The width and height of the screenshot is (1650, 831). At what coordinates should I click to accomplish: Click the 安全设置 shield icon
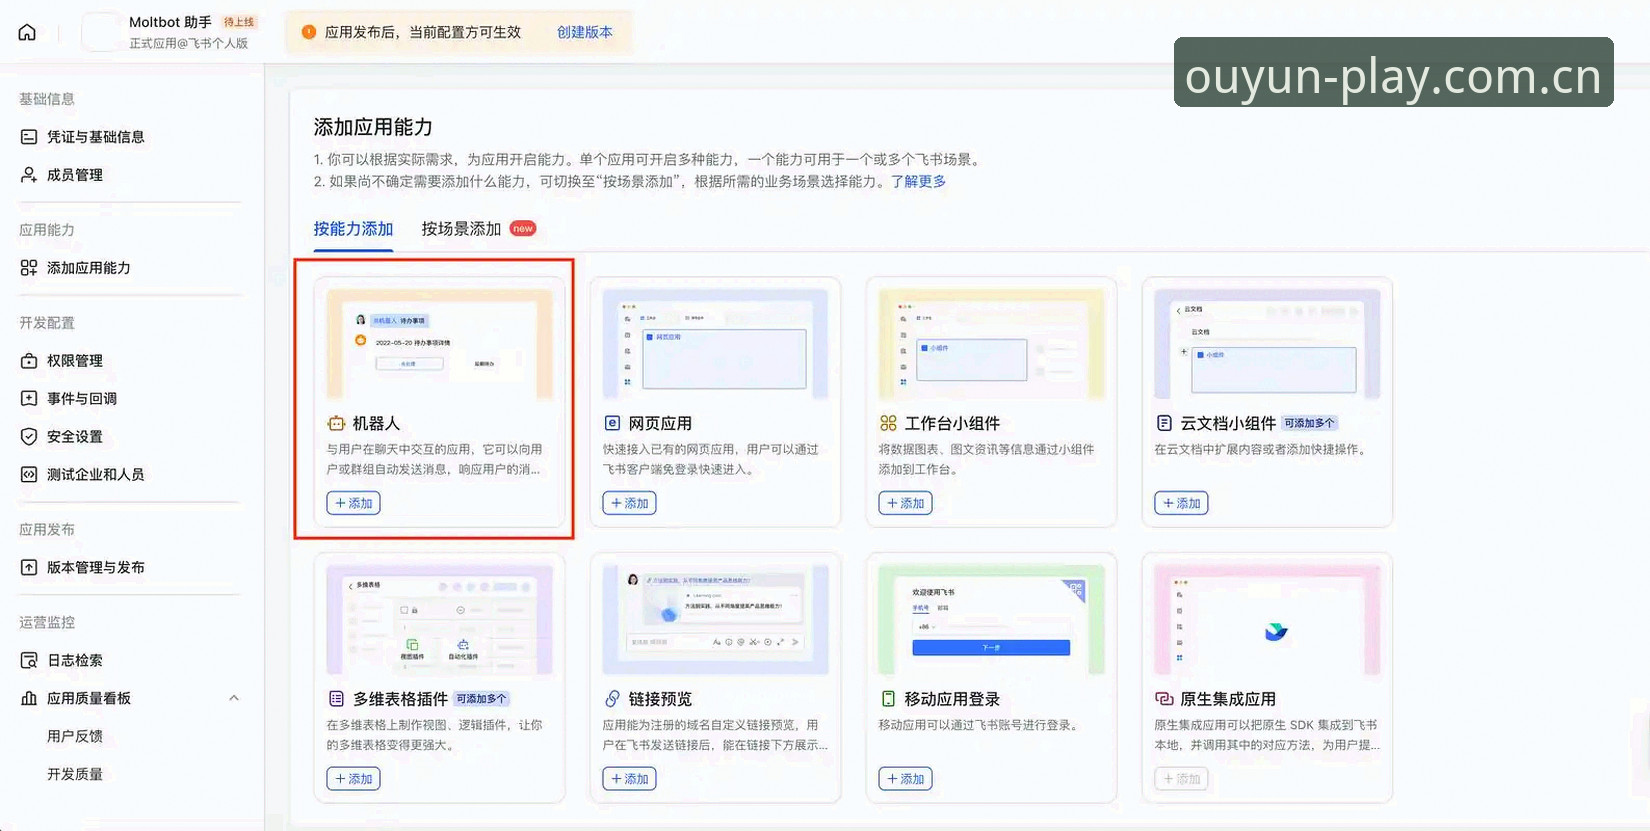(29, 437)
